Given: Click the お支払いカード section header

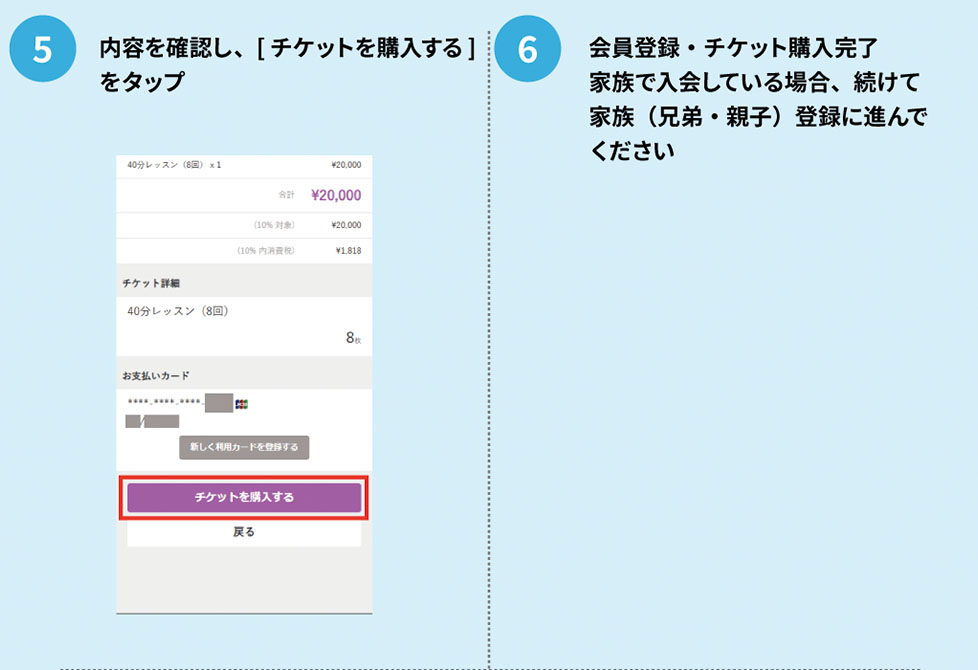Looking at the screenshot, I should point(159,375).
